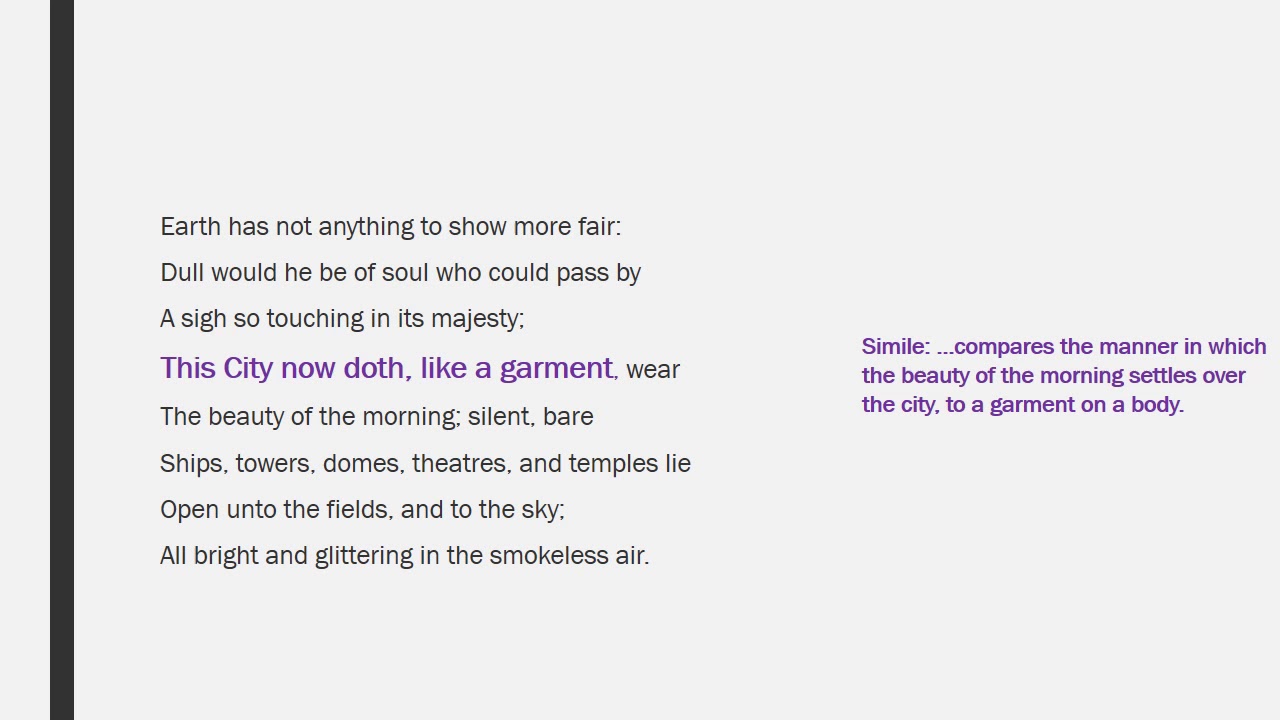Click the line starting "Ships, towers, domes"

[425, 464]
